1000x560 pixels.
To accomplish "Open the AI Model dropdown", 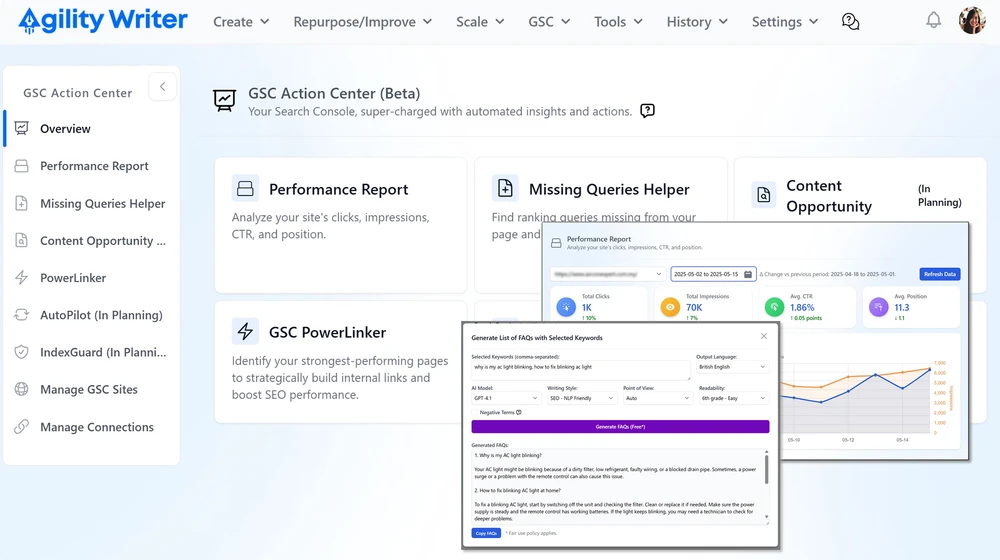I will coord(506,398).
